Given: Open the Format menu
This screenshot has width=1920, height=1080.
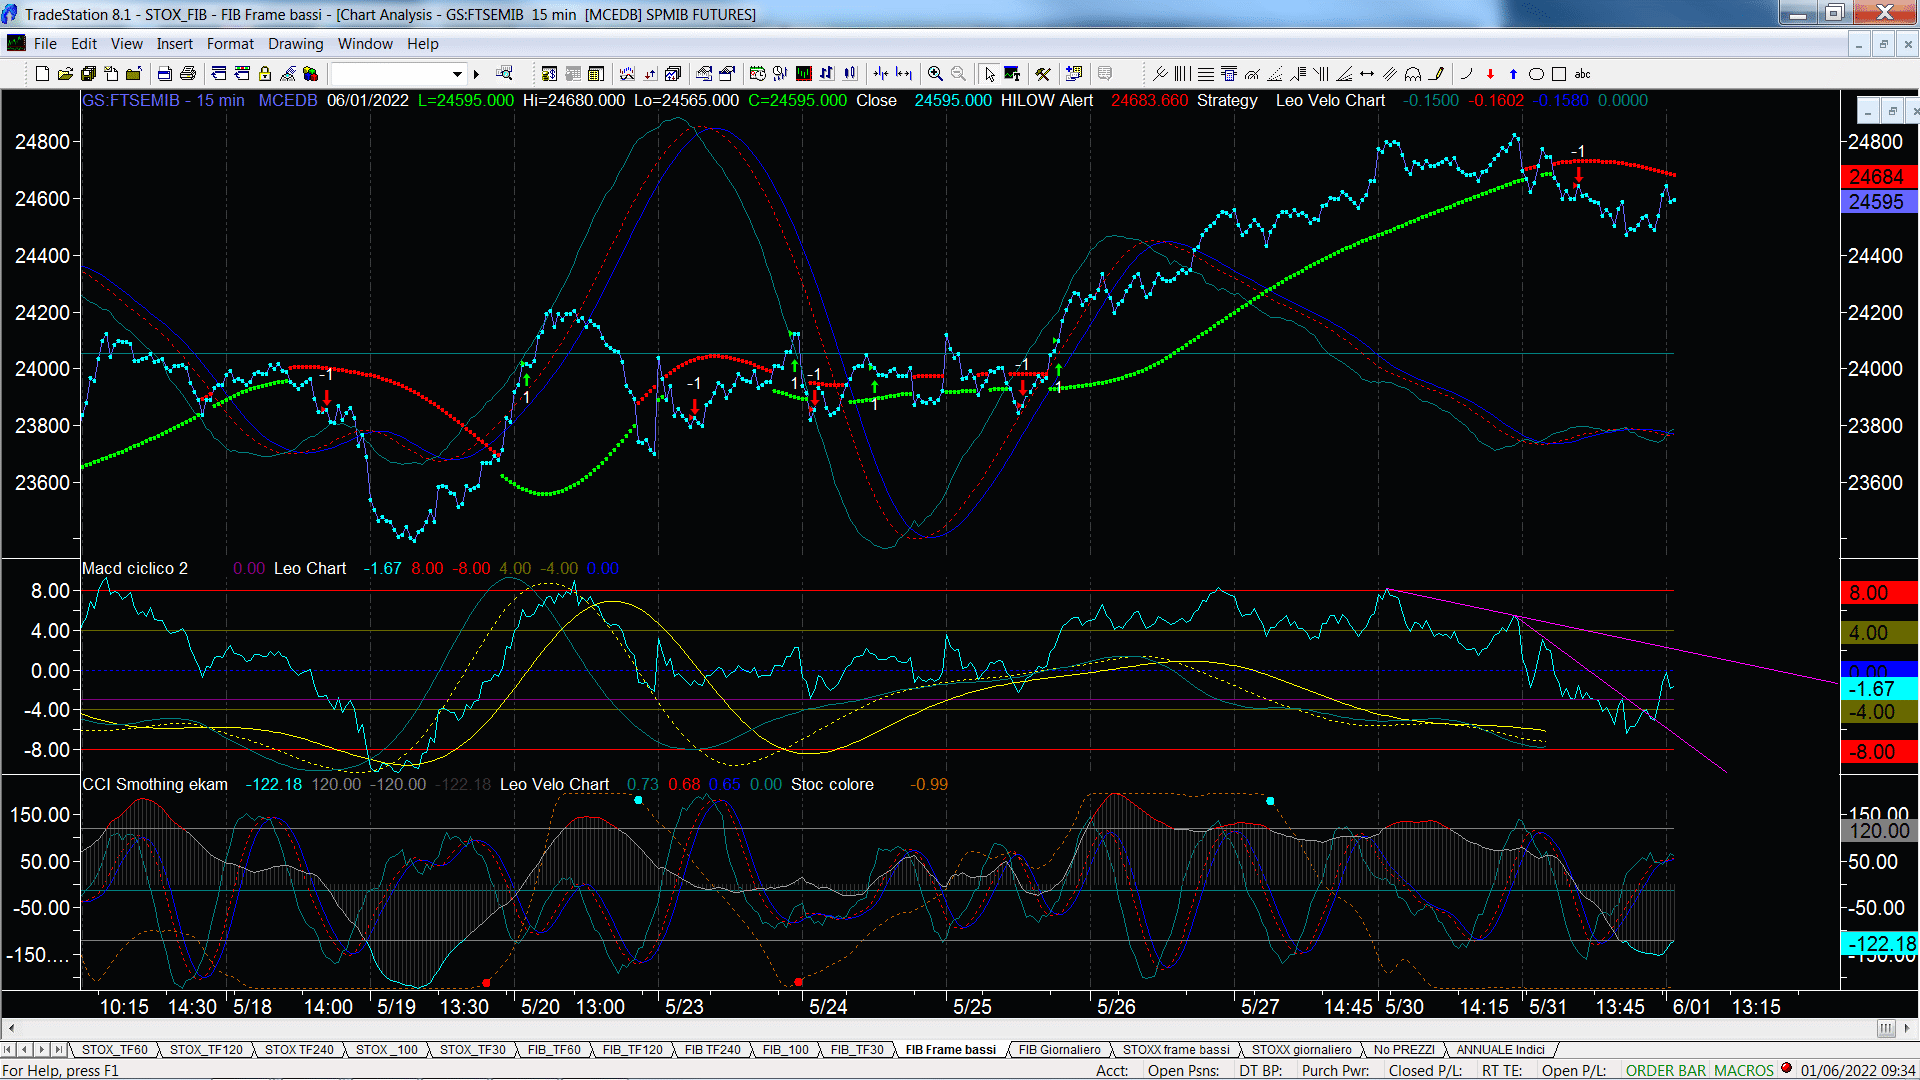Looking at the screenshot, I should pos(230,44).
